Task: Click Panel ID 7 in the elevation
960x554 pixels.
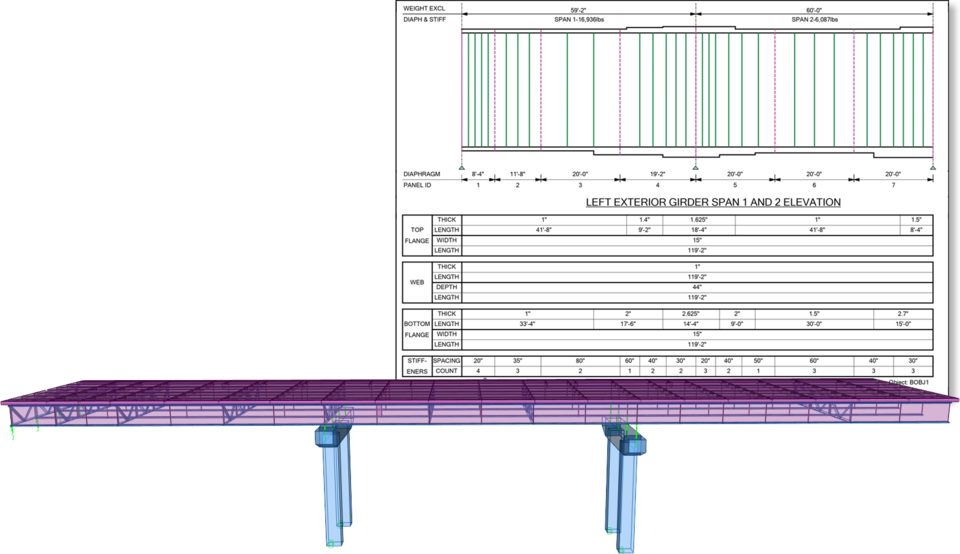Action: 893,185
